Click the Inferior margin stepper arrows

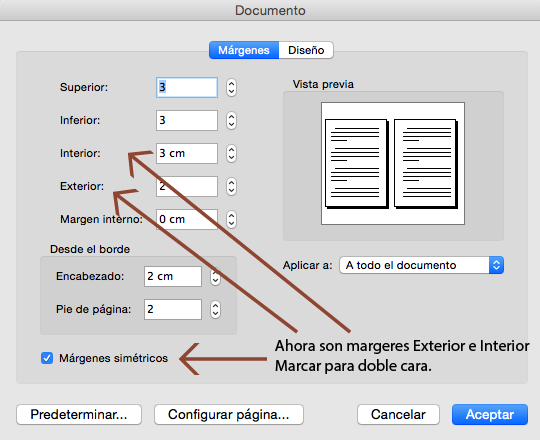point(231,121)
